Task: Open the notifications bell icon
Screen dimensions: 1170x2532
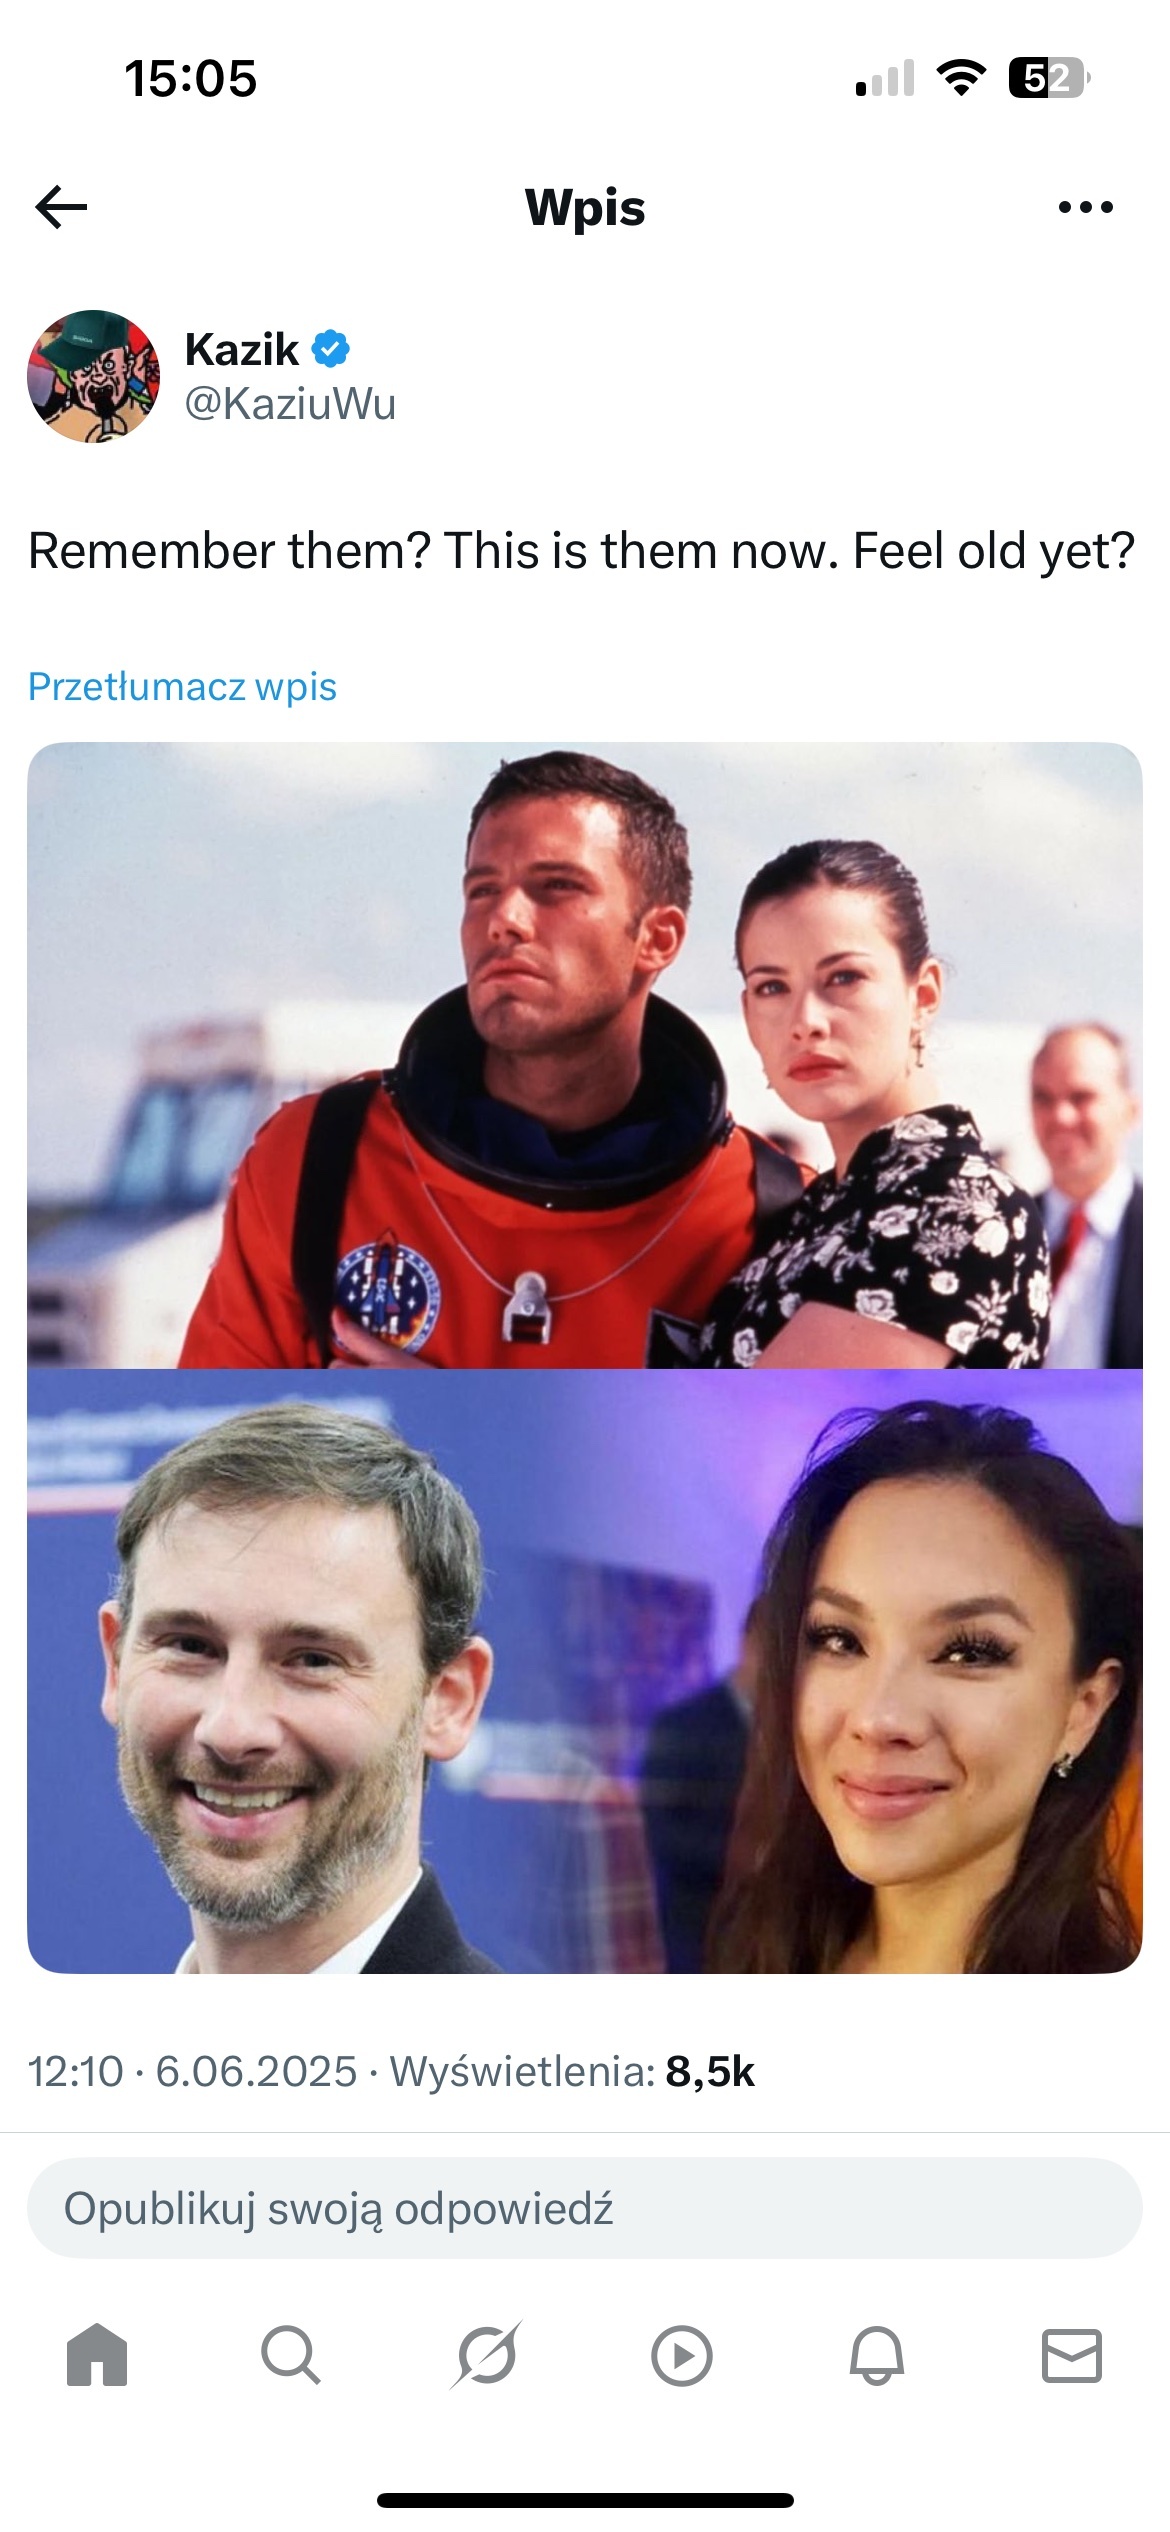Action: 877,2355
